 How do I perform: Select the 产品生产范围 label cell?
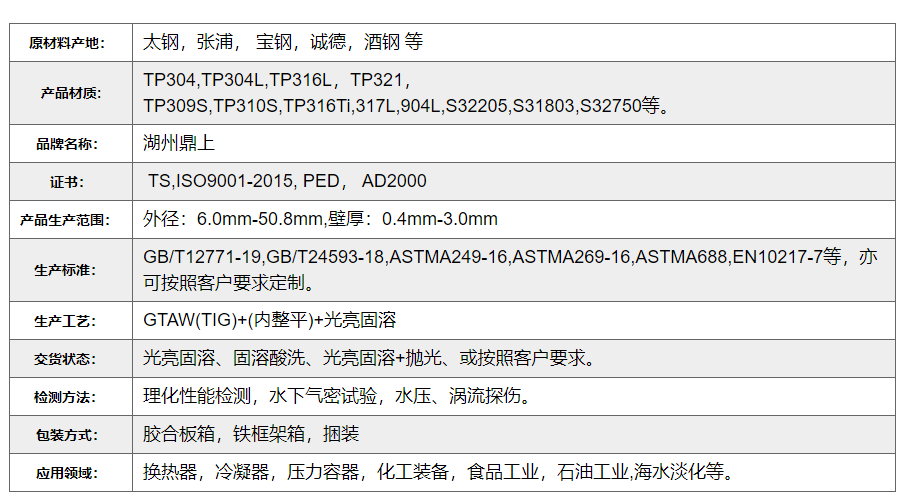67,220
